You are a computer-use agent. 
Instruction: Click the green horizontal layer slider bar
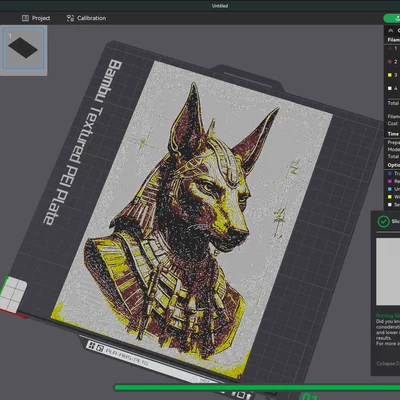point(257,387)
